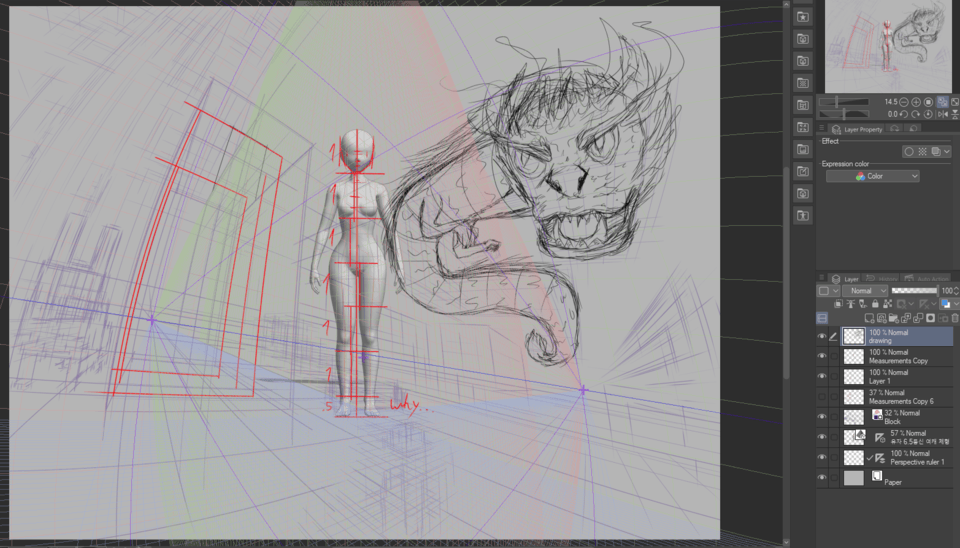Viewport: 960px width, 548px height.
Task: Flip canvas vertically in Navigator
Action: pos(955,114)
